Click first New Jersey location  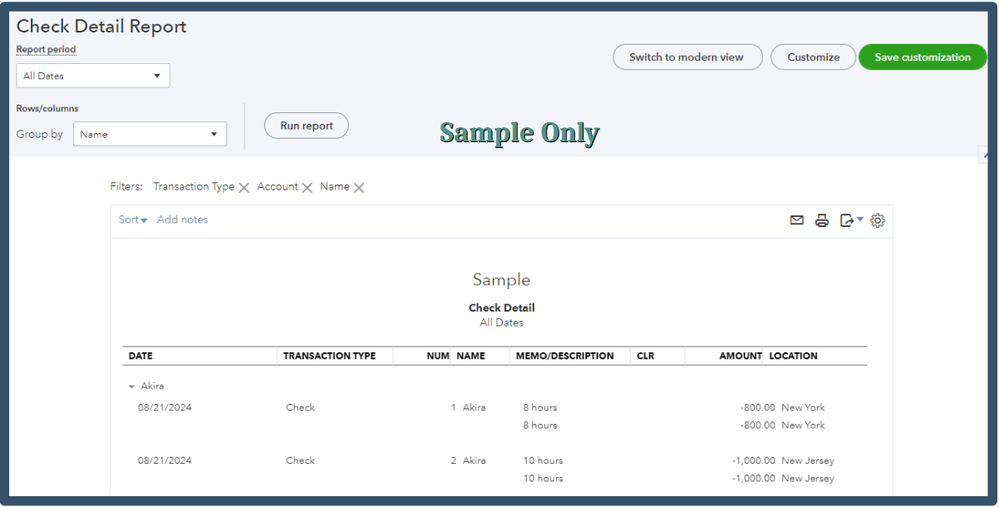pyautogui.click(x=808, y=461)
